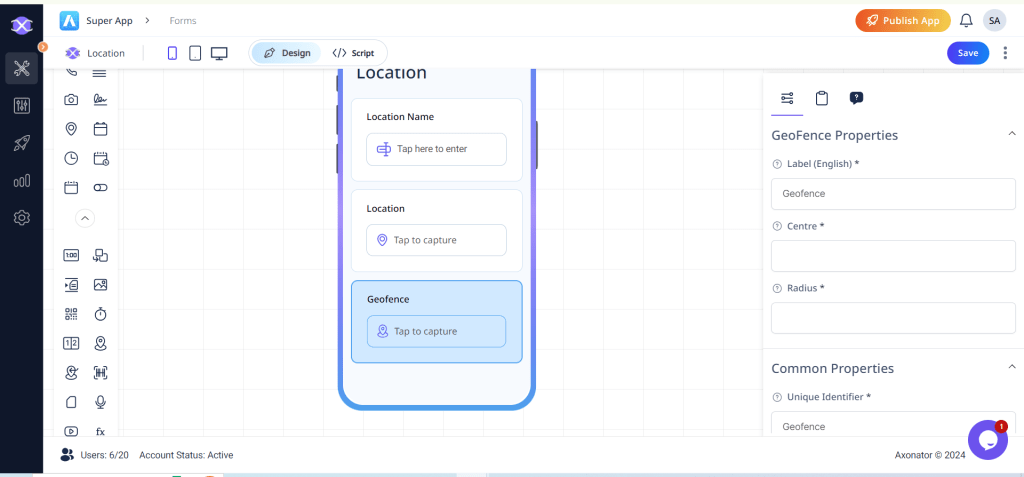Select the camera widget in the palette
The width and height of the screenshot is (1024, 477).
71,99
